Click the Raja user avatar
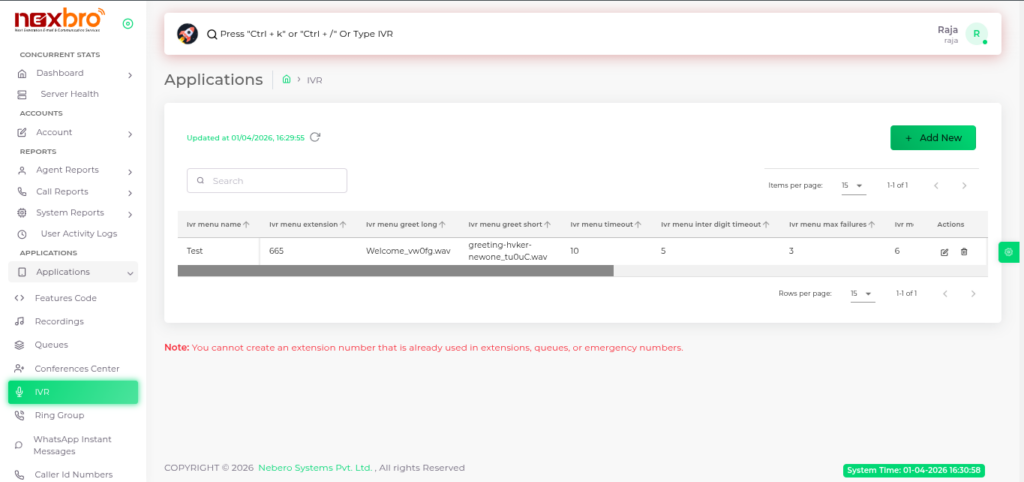1024x482 pixels. click(x=976, y=34)
